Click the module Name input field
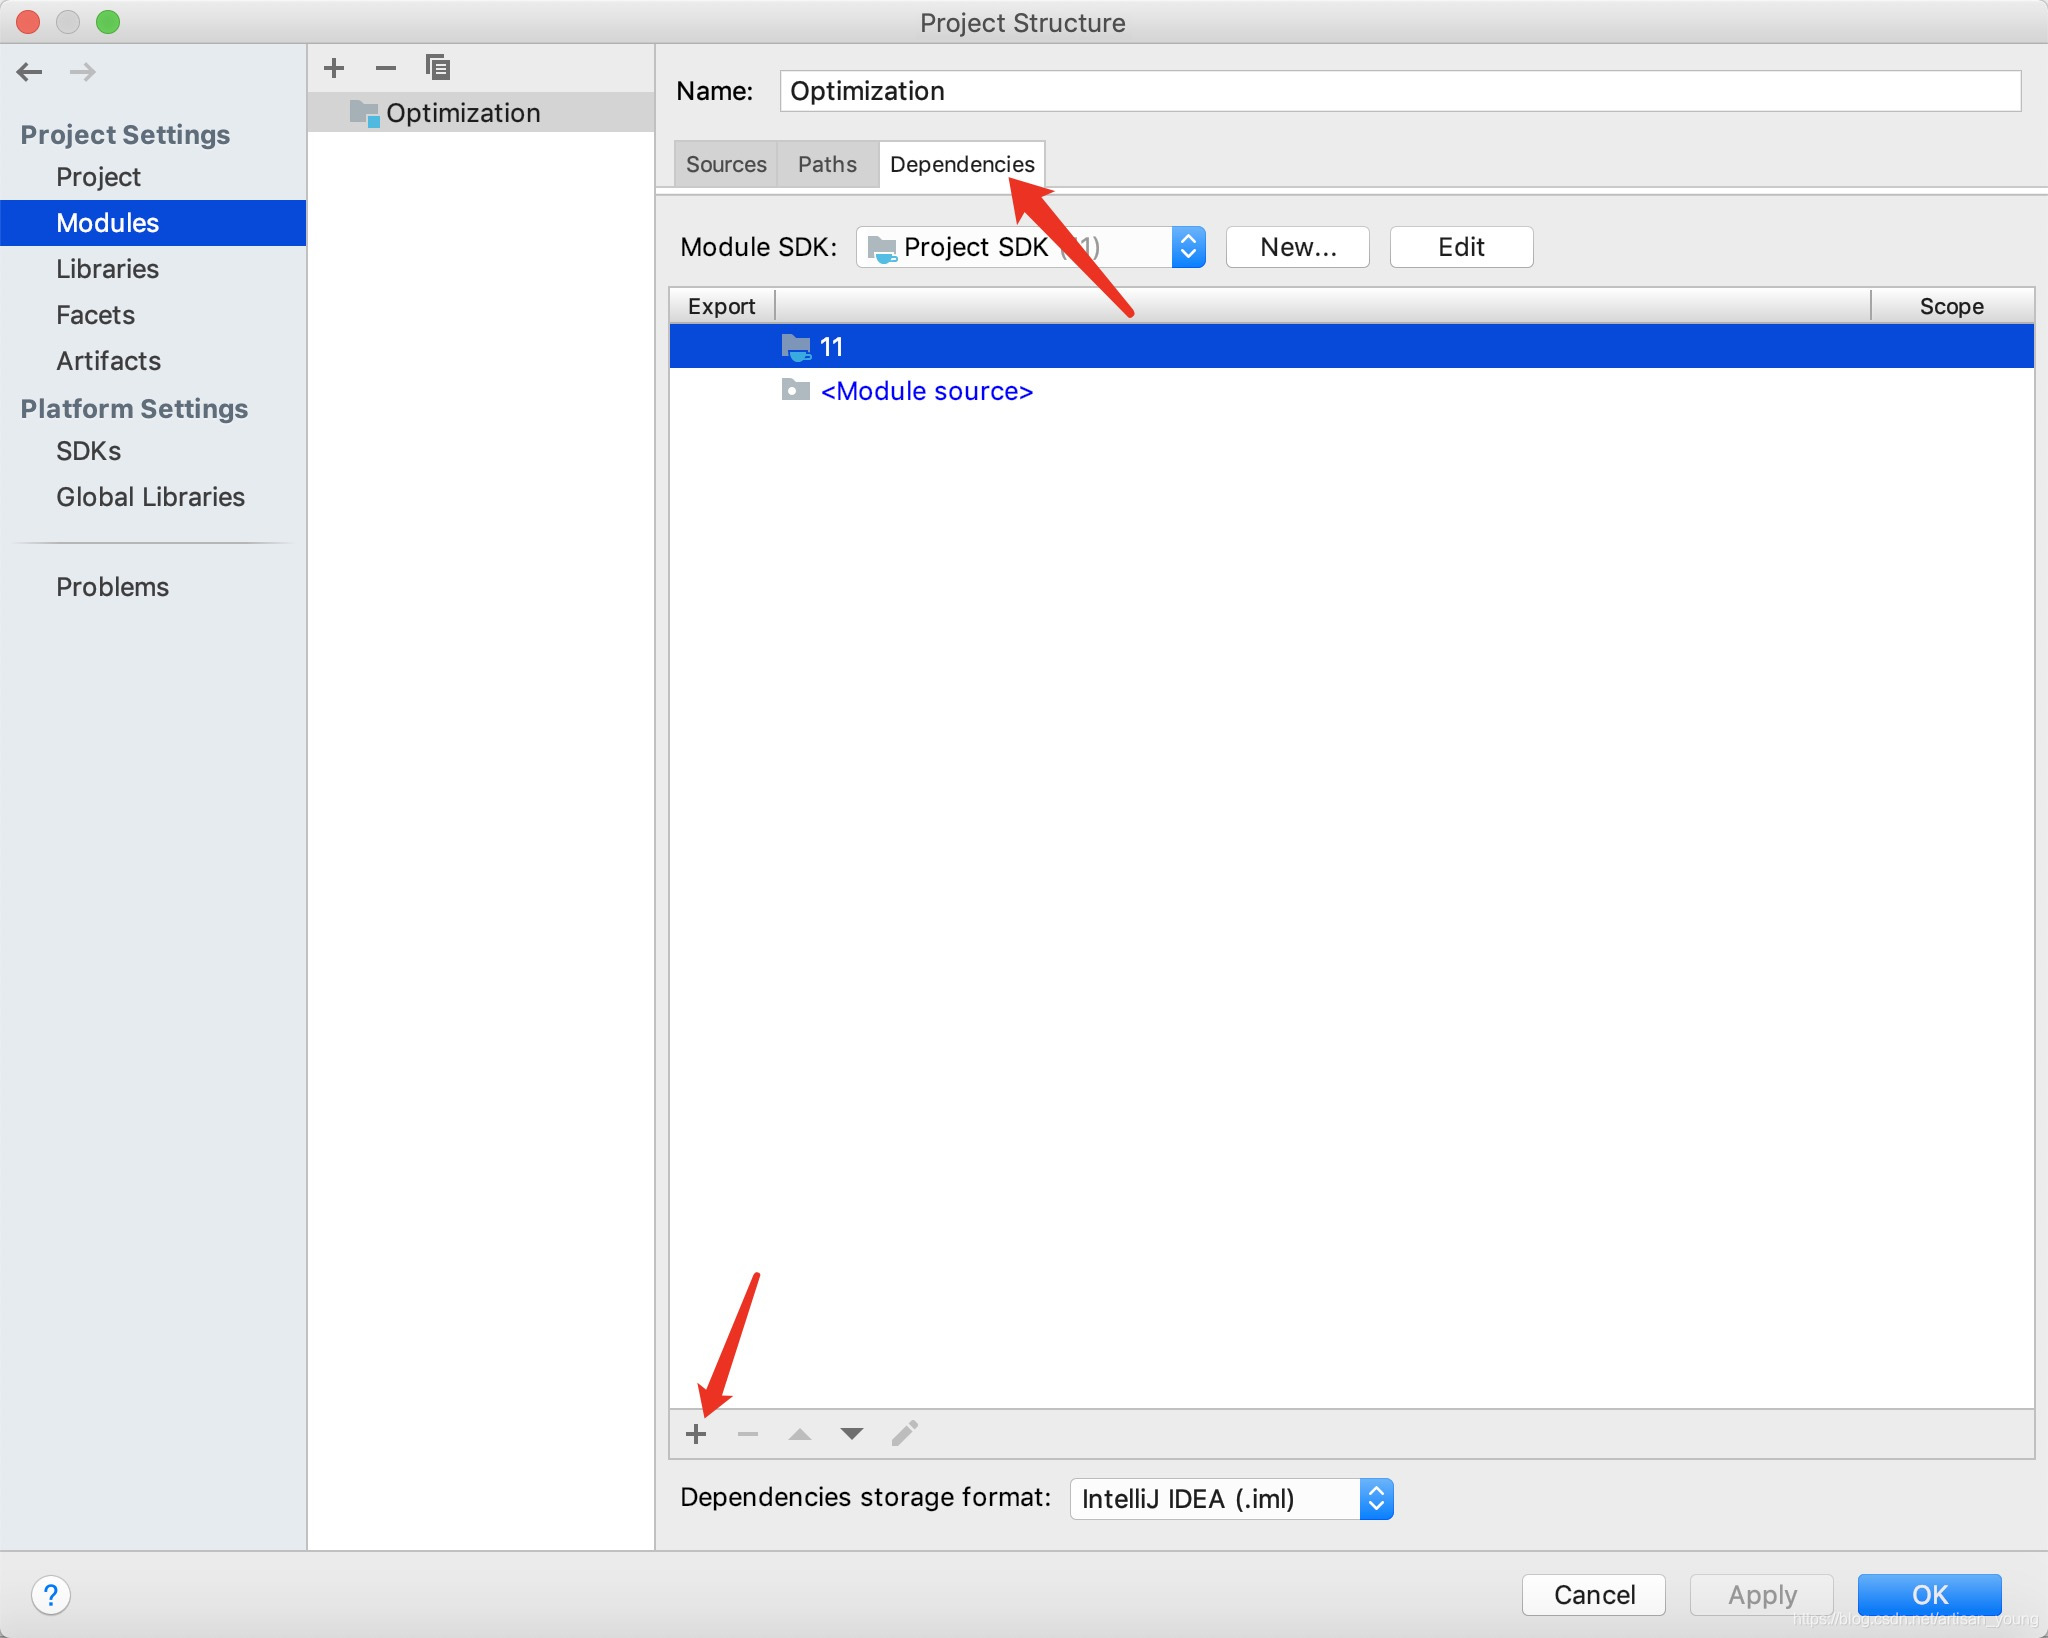The width and height of the screenshot is (2048, 1638). (x=1400, y=91)
